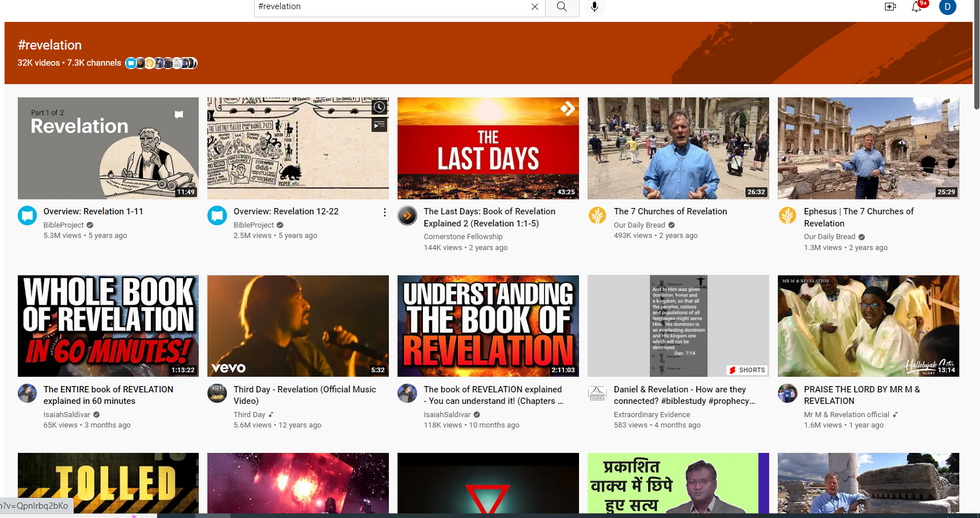Open BibleProject channel name under Revelation 1-11
Viewport: 980px width, 518px height.
[63, 225]
